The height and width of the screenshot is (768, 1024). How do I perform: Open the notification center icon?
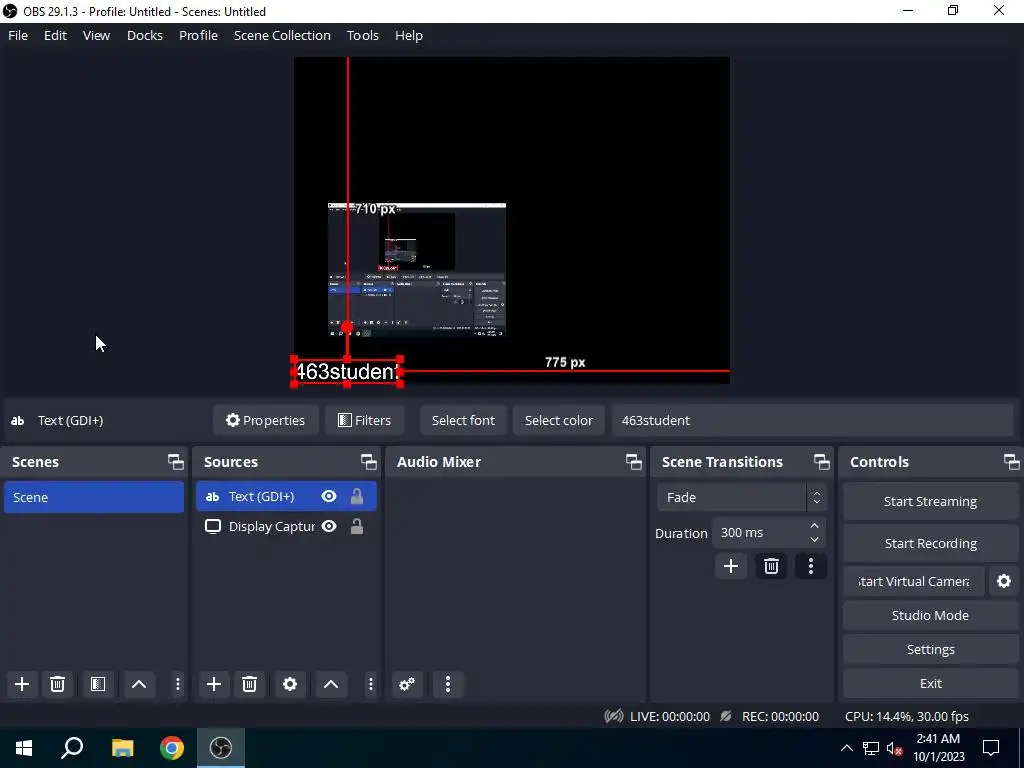991,748
